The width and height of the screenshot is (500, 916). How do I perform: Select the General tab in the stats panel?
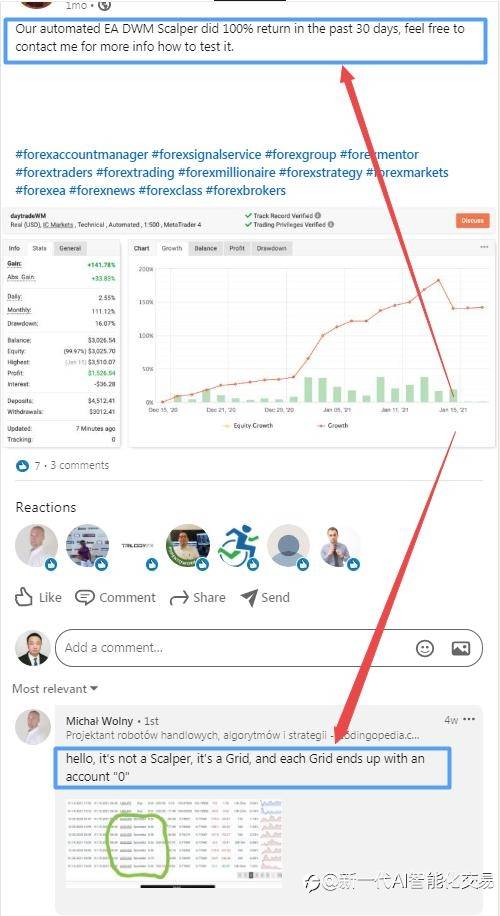pyautogui.click(x=70, y=248)
